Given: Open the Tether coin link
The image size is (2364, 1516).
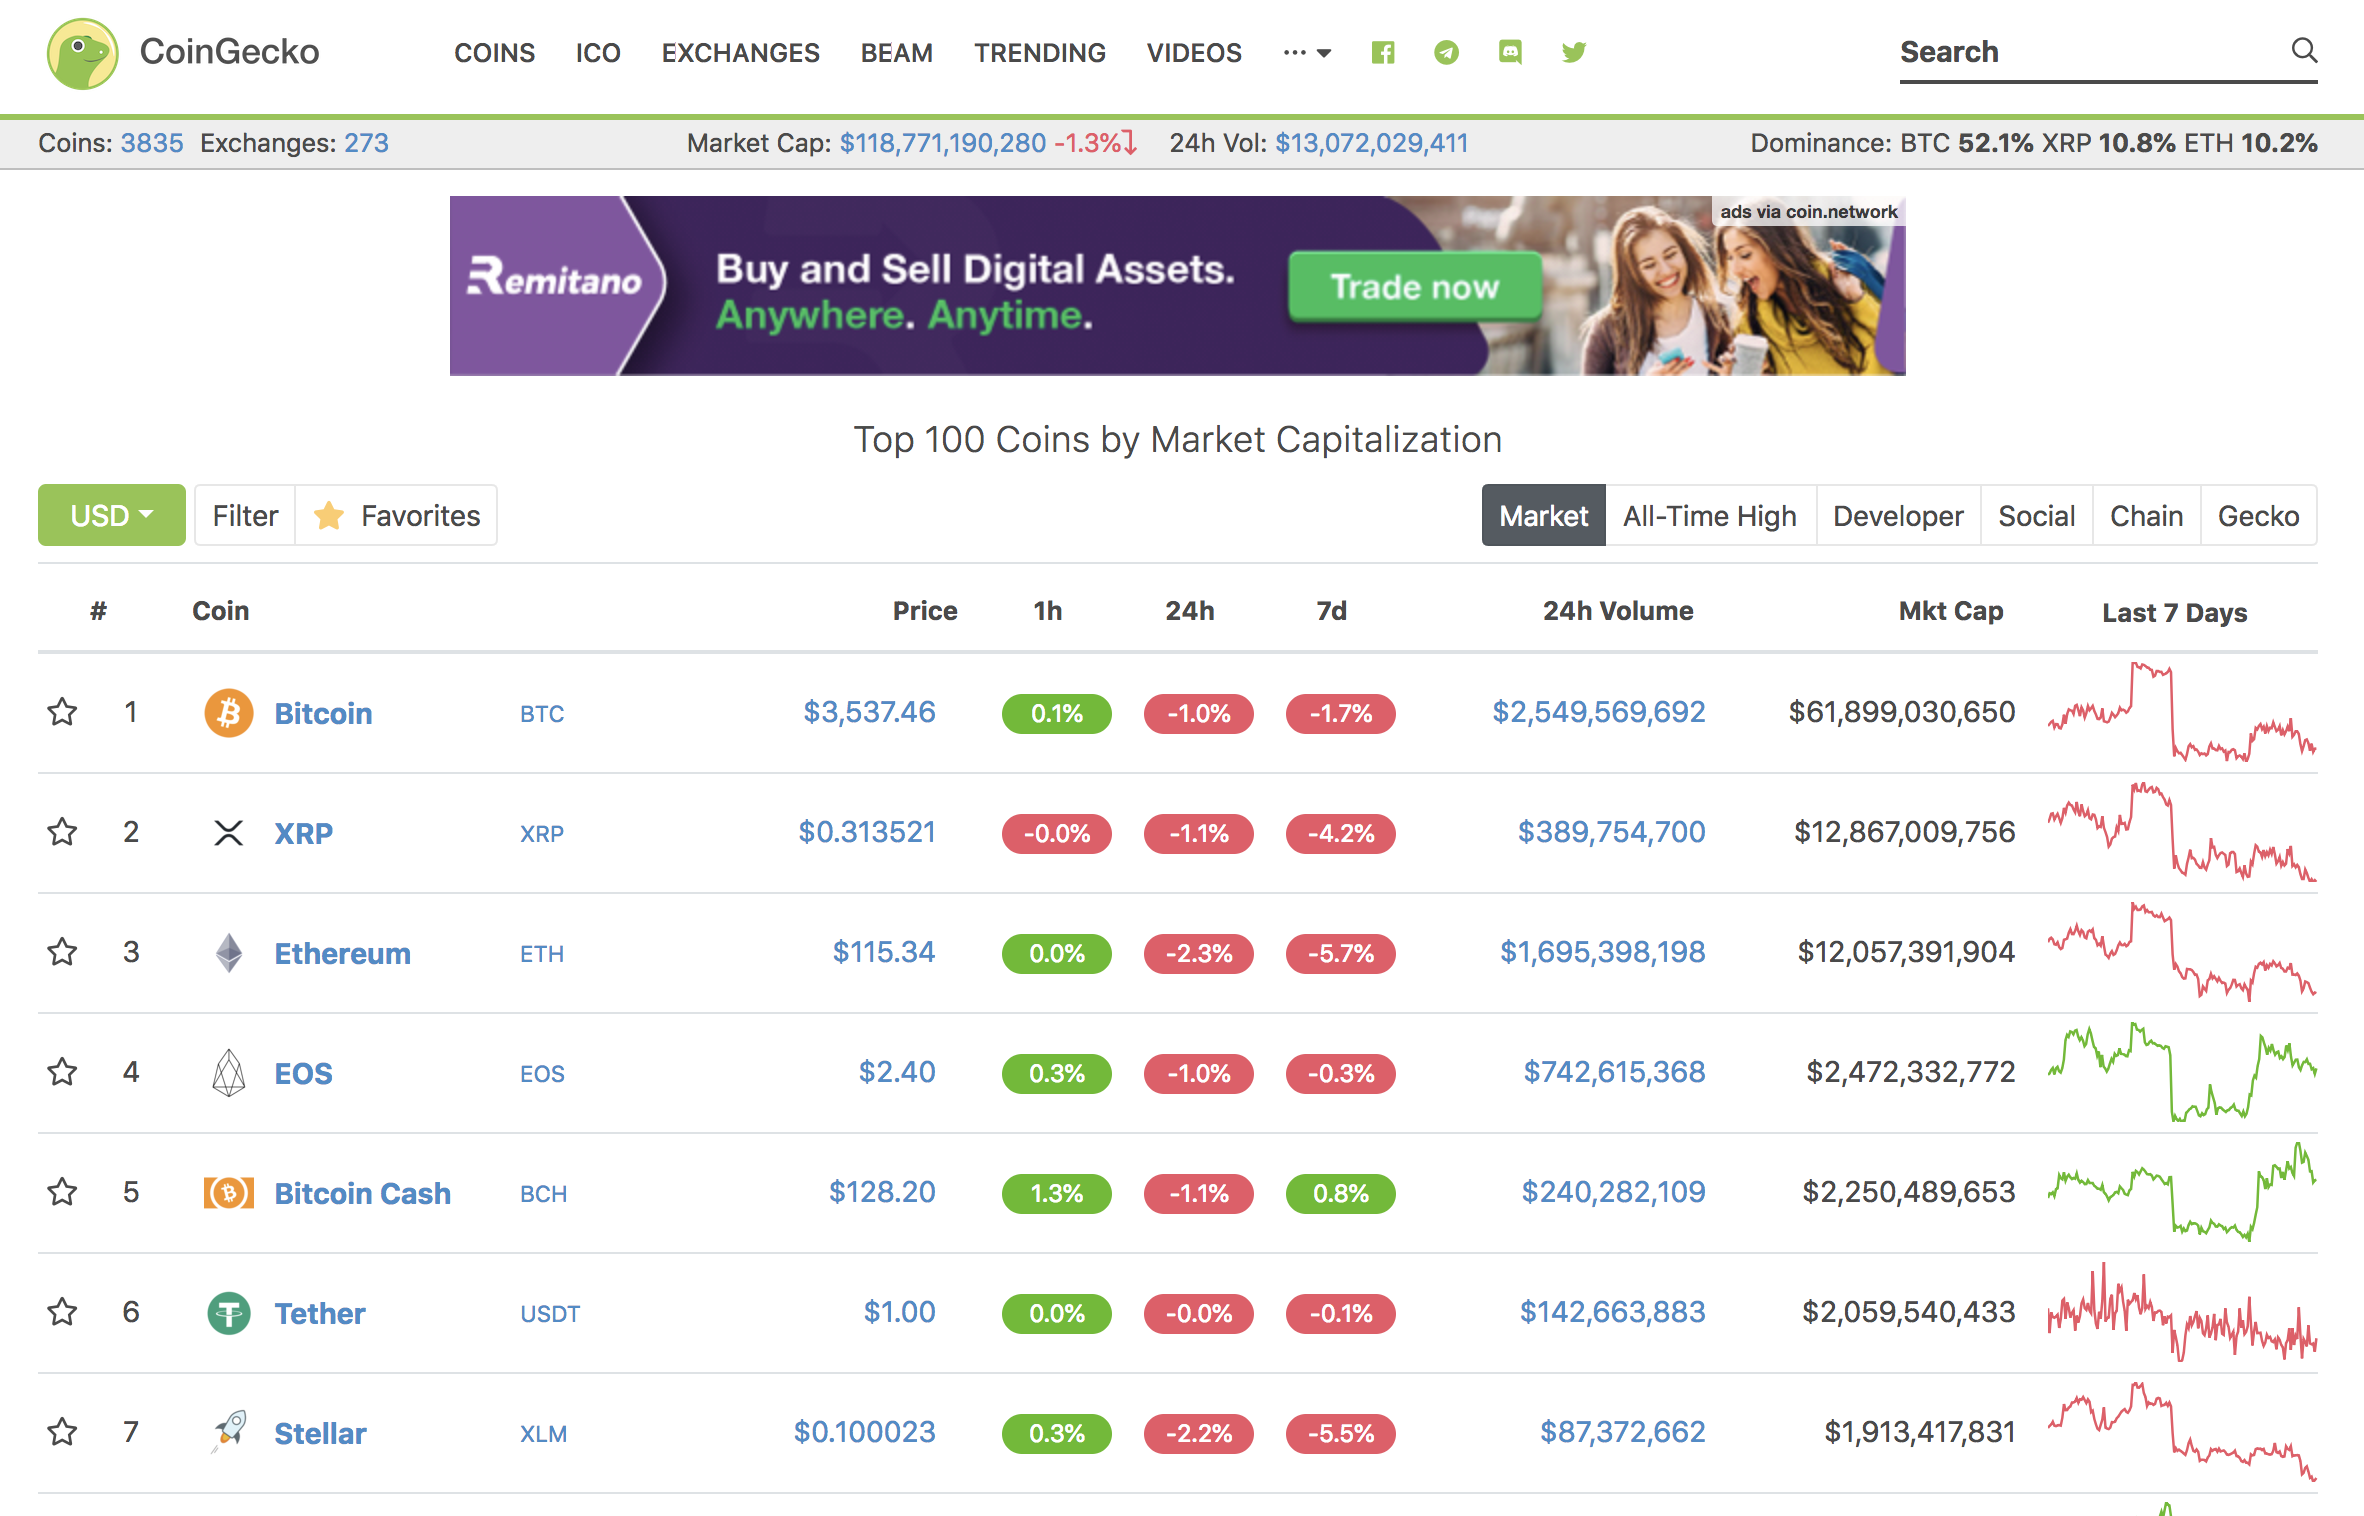Looking at the screenshot, I should (320, 1313).
